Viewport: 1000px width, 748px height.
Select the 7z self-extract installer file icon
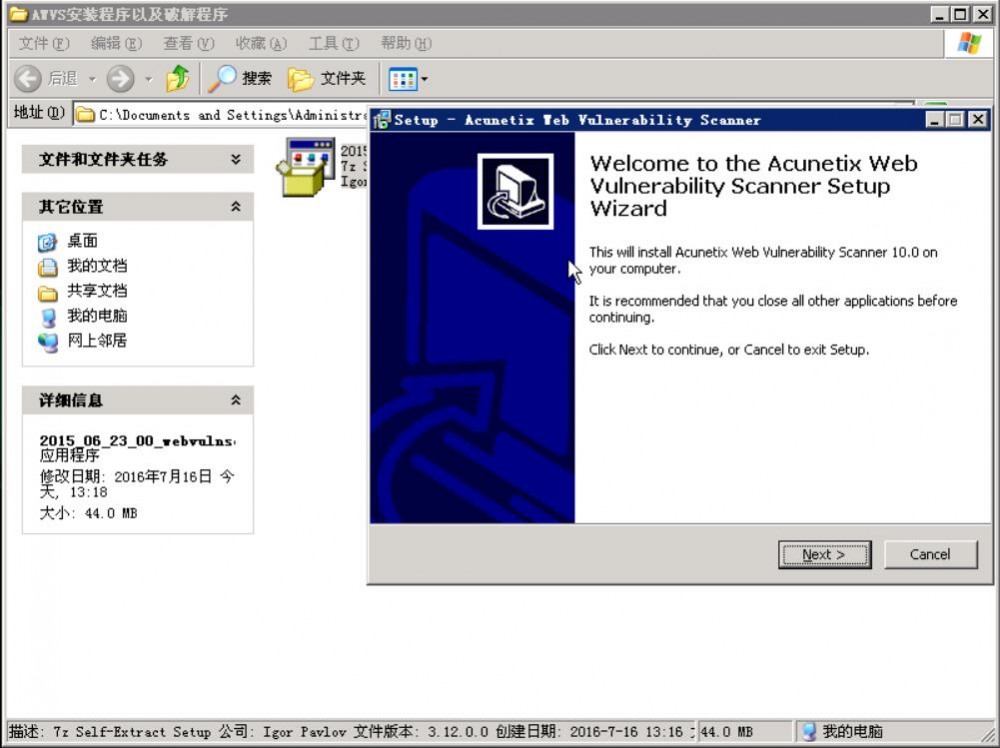click(x=305, y=167)
